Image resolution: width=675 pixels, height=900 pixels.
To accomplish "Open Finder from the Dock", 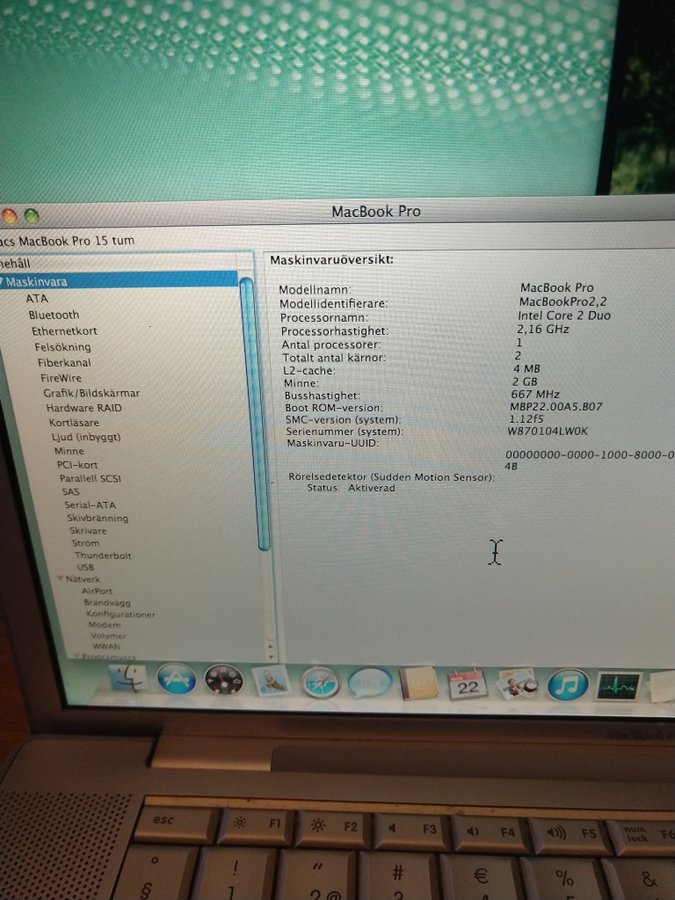I will 128,679.
